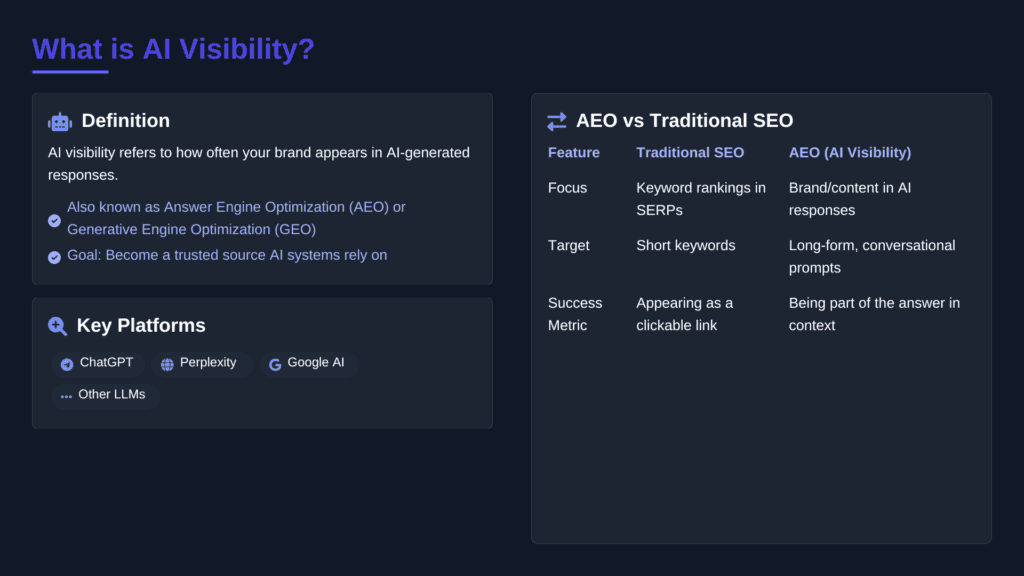The width and height of the screenshot is (1024, 576).
Task: Click the exchange arrows icon by AEO vs Traditional SEO
Action: [556, 120]
